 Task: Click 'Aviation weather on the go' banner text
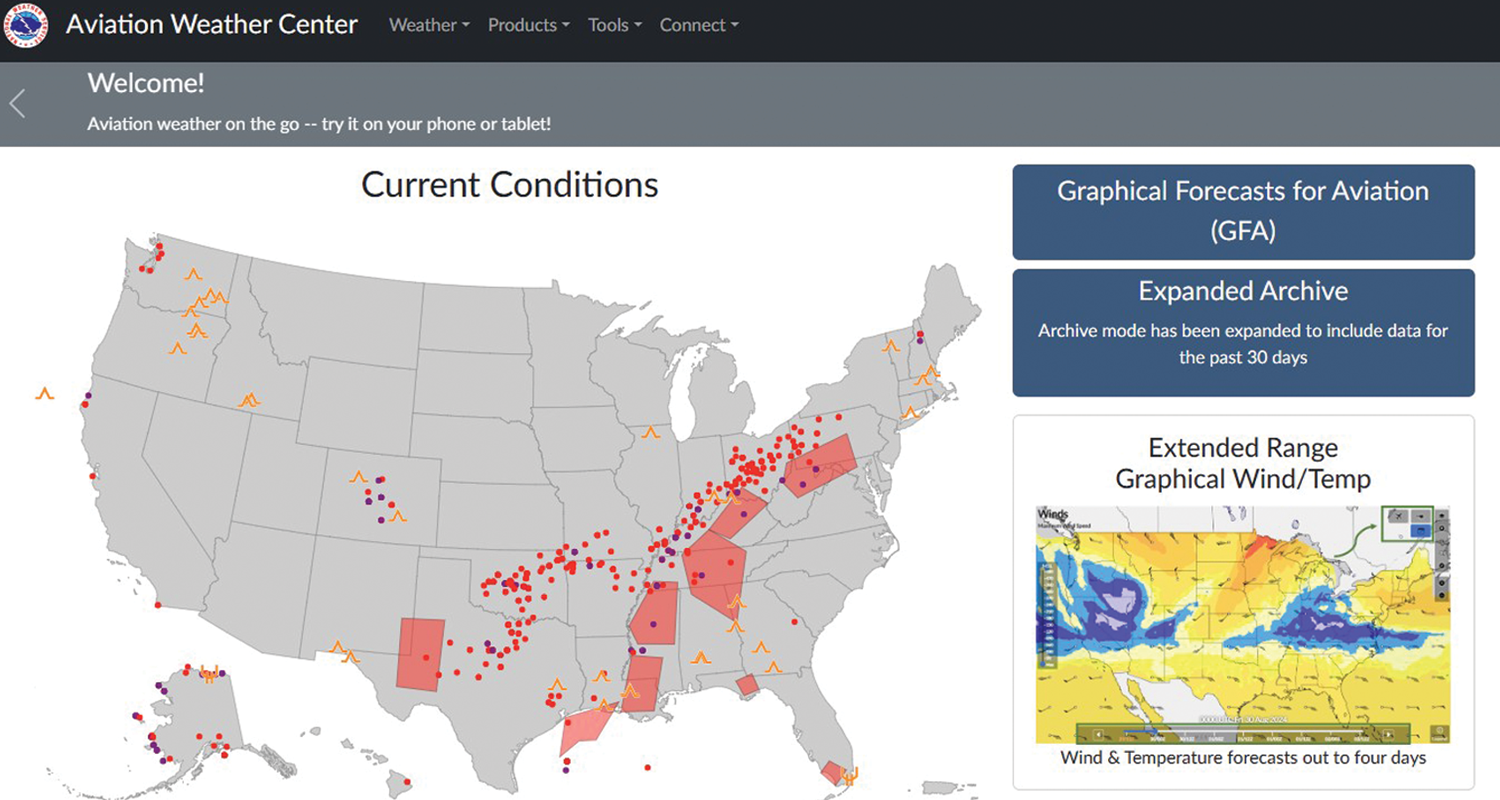pyautogui.click(x=319, y=124)
